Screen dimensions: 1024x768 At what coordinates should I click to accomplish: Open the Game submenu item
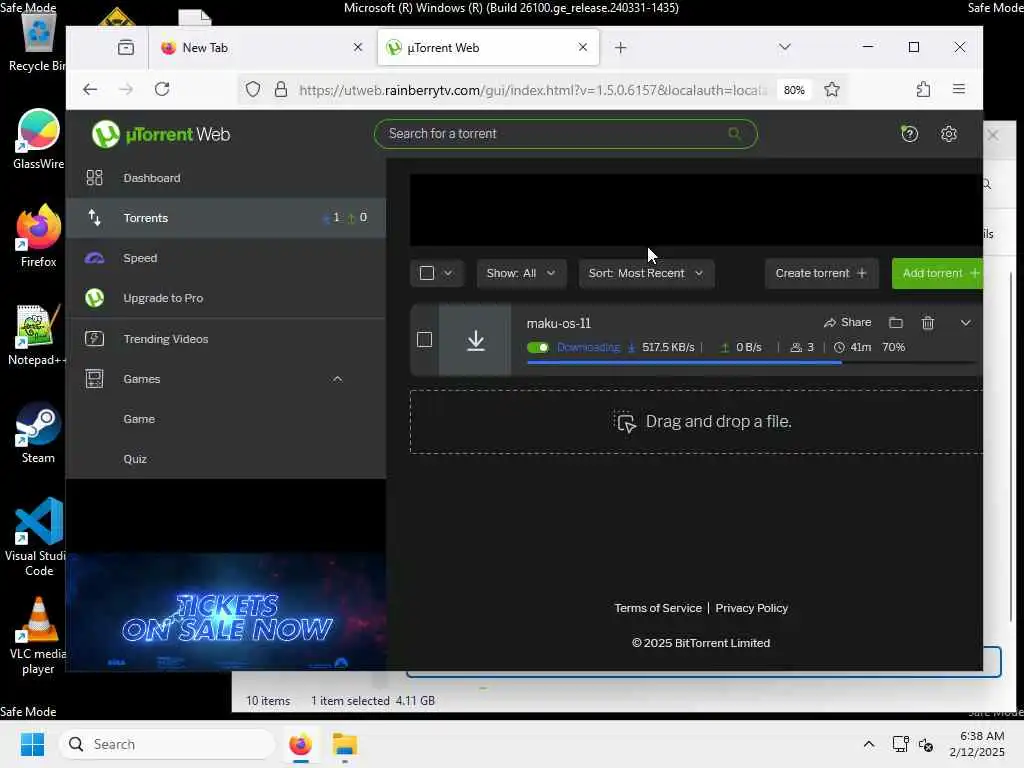(x=226, y=419)
